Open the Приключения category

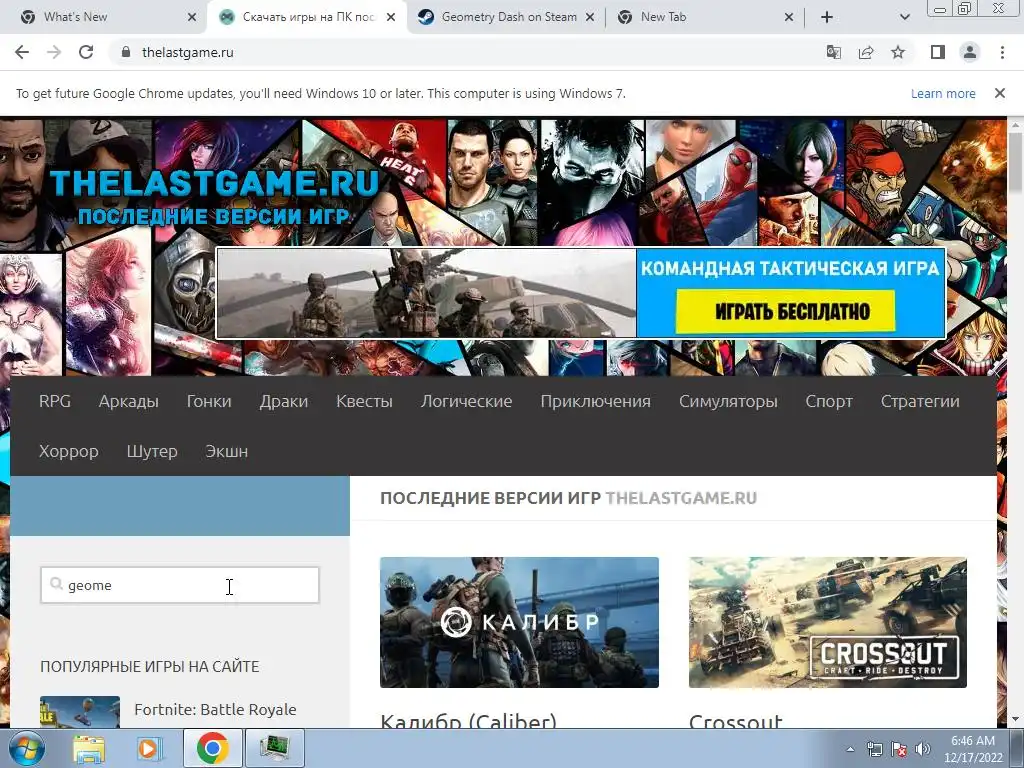point(596,401)
